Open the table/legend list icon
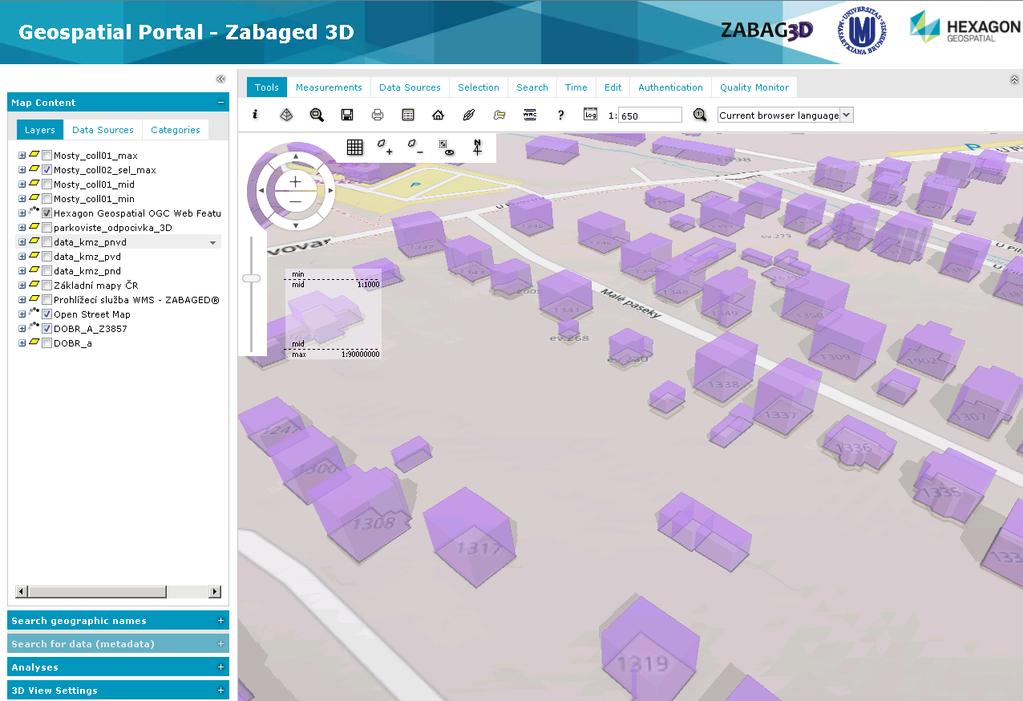1023x701 pixels. (408, 115)
